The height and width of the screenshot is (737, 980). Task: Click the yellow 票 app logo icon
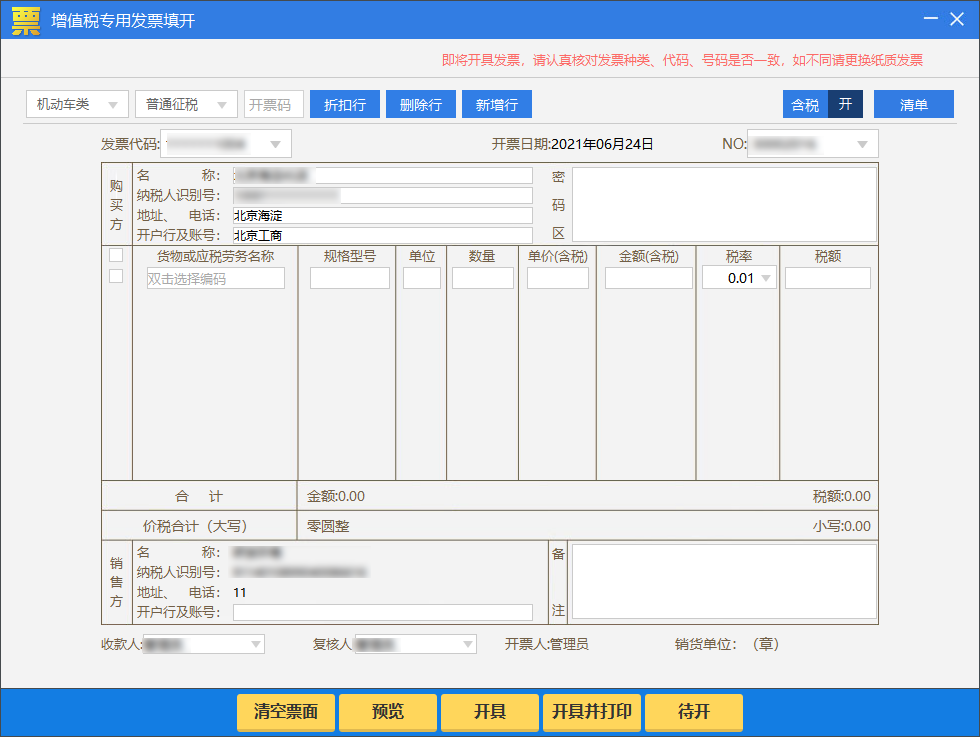[x=26, y=20]
